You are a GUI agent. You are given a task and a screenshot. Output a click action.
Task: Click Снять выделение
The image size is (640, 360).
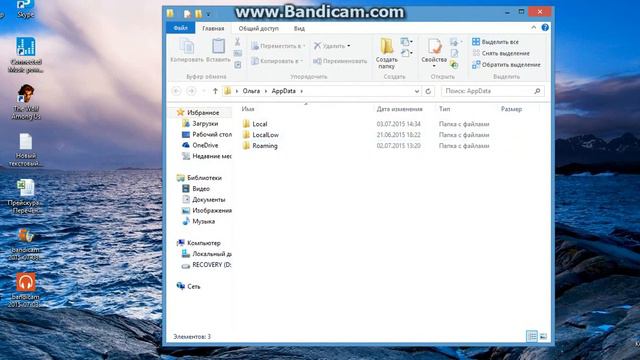pyautogui.click(x=501, y=53)
